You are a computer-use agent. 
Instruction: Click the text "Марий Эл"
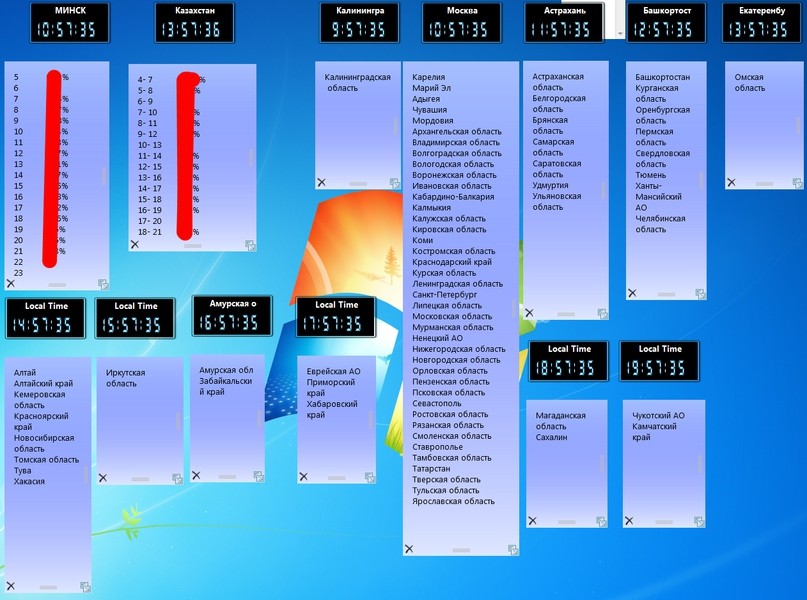431,88
